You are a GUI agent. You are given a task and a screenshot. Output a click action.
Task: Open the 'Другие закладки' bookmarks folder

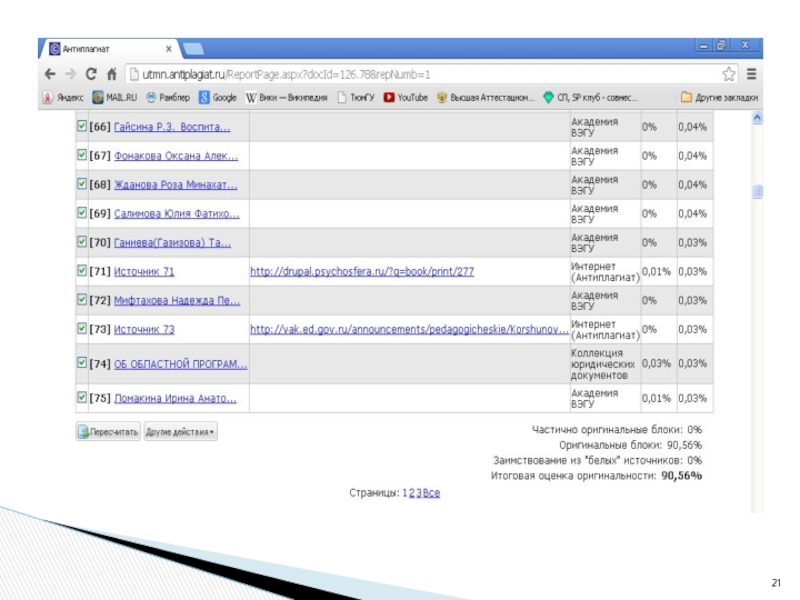click(x=718, y=97)
